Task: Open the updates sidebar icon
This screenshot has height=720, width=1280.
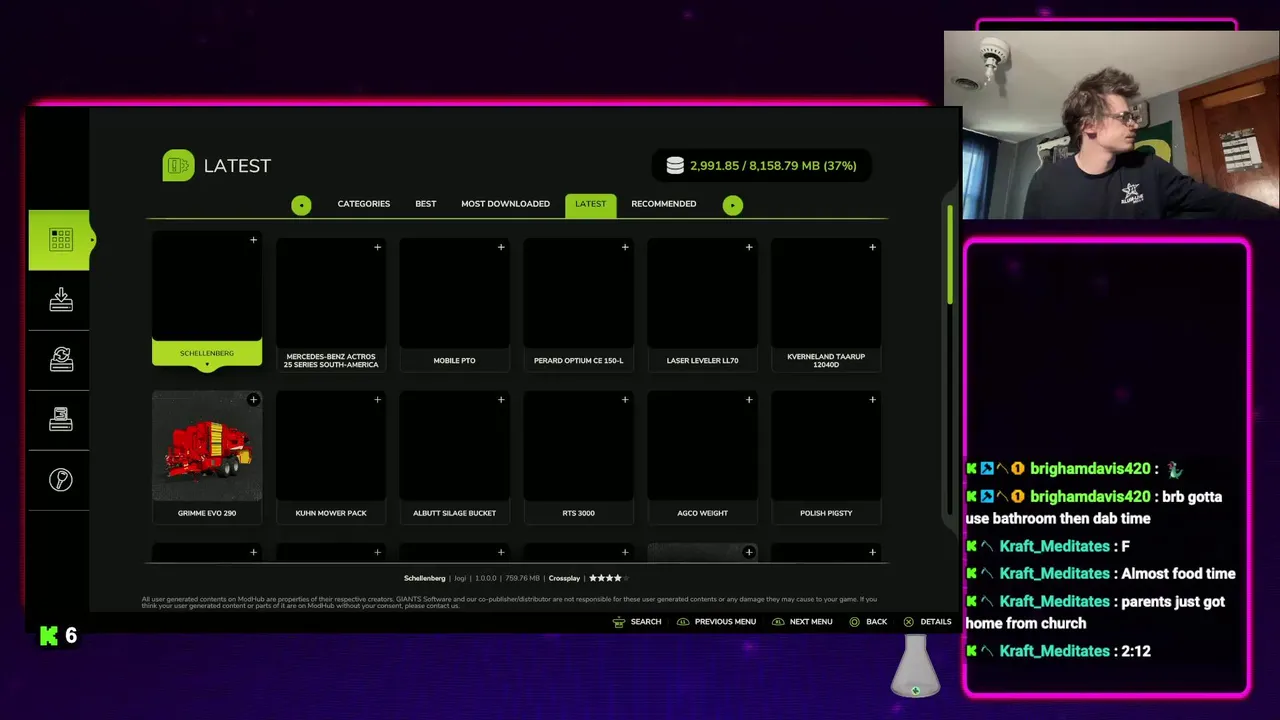Action: [61, 359]
